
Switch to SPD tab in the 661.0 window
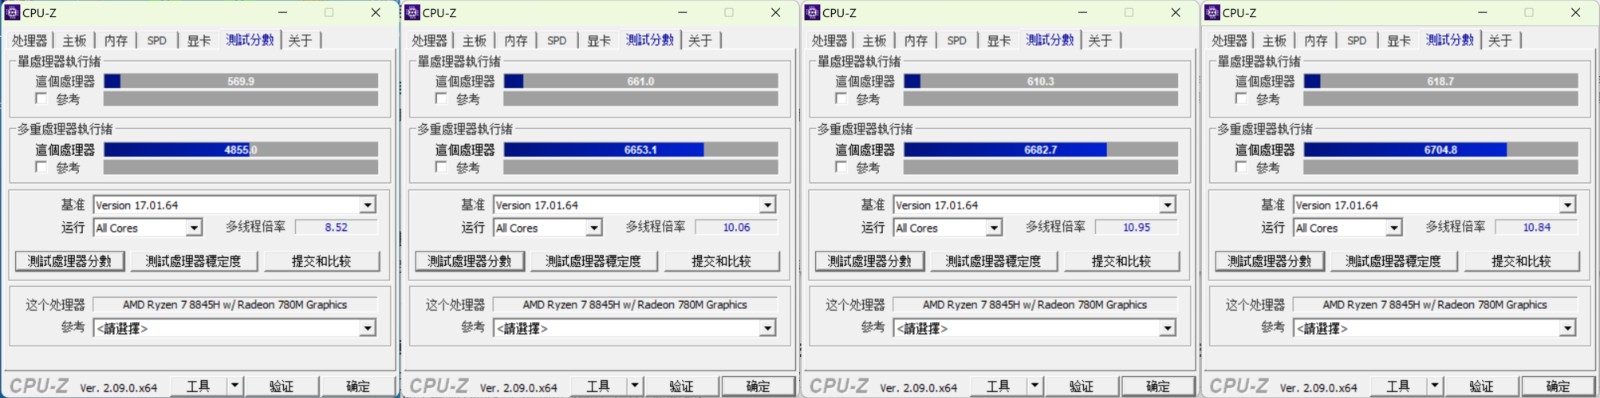557,41
